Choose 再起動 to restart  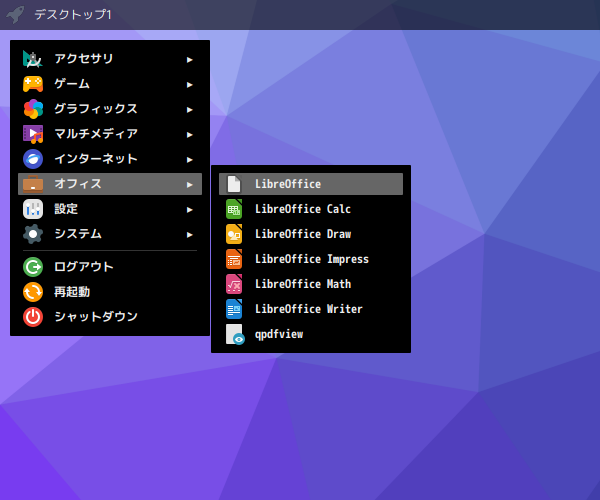click(x=110, y=292)
